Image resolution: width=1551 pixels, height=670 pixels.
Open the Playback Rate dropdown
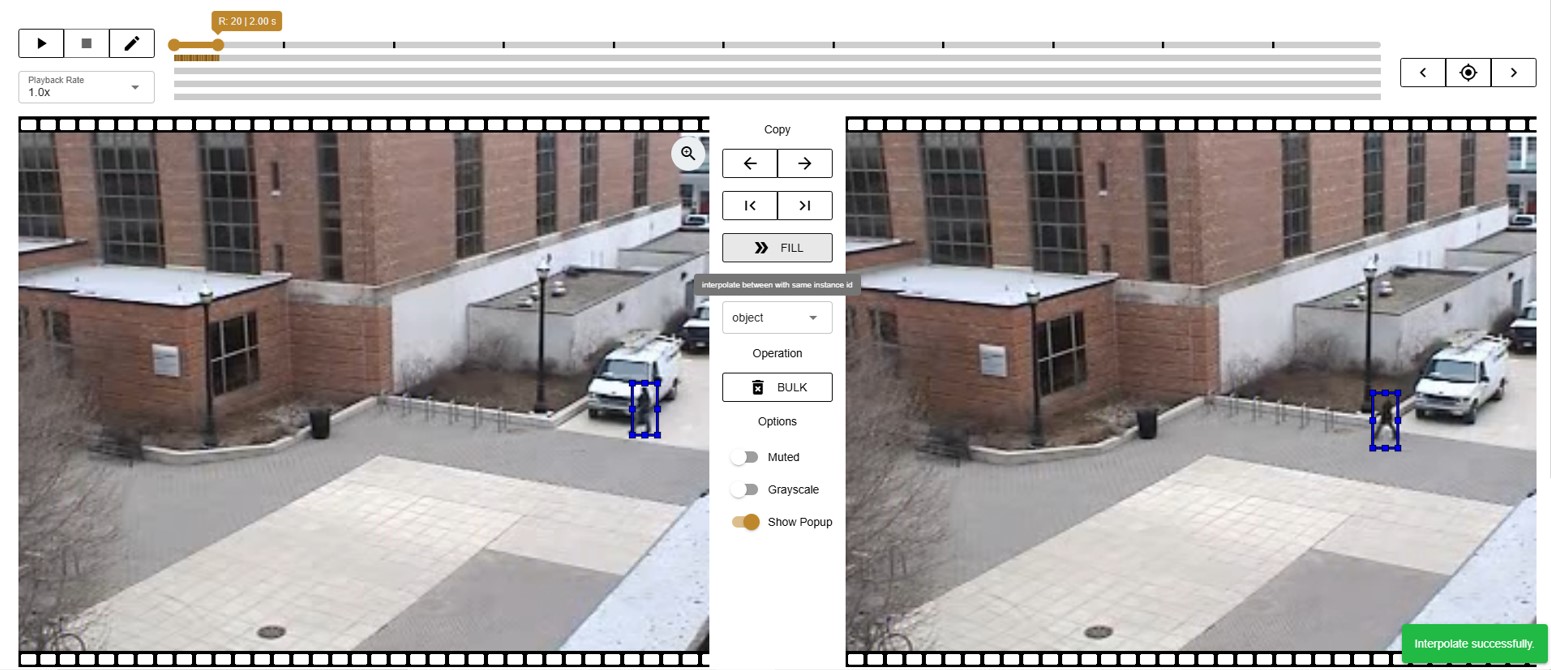click(86, 87)
